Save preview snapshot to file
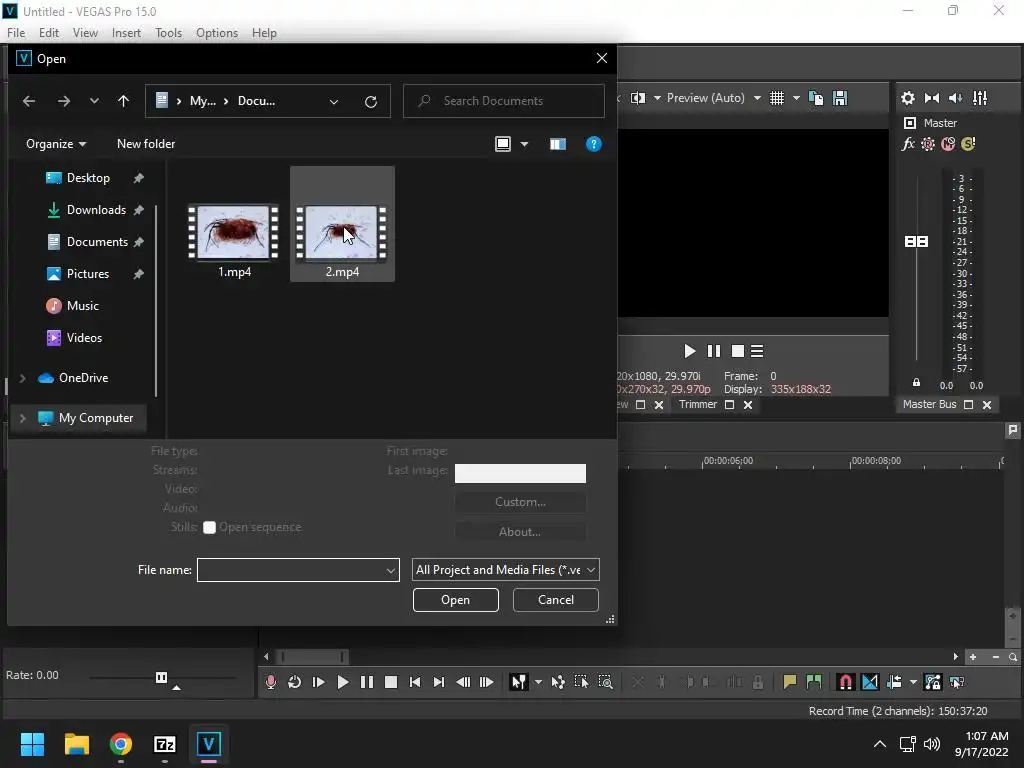Screen dimensions: 1024x768 [840, 98]
